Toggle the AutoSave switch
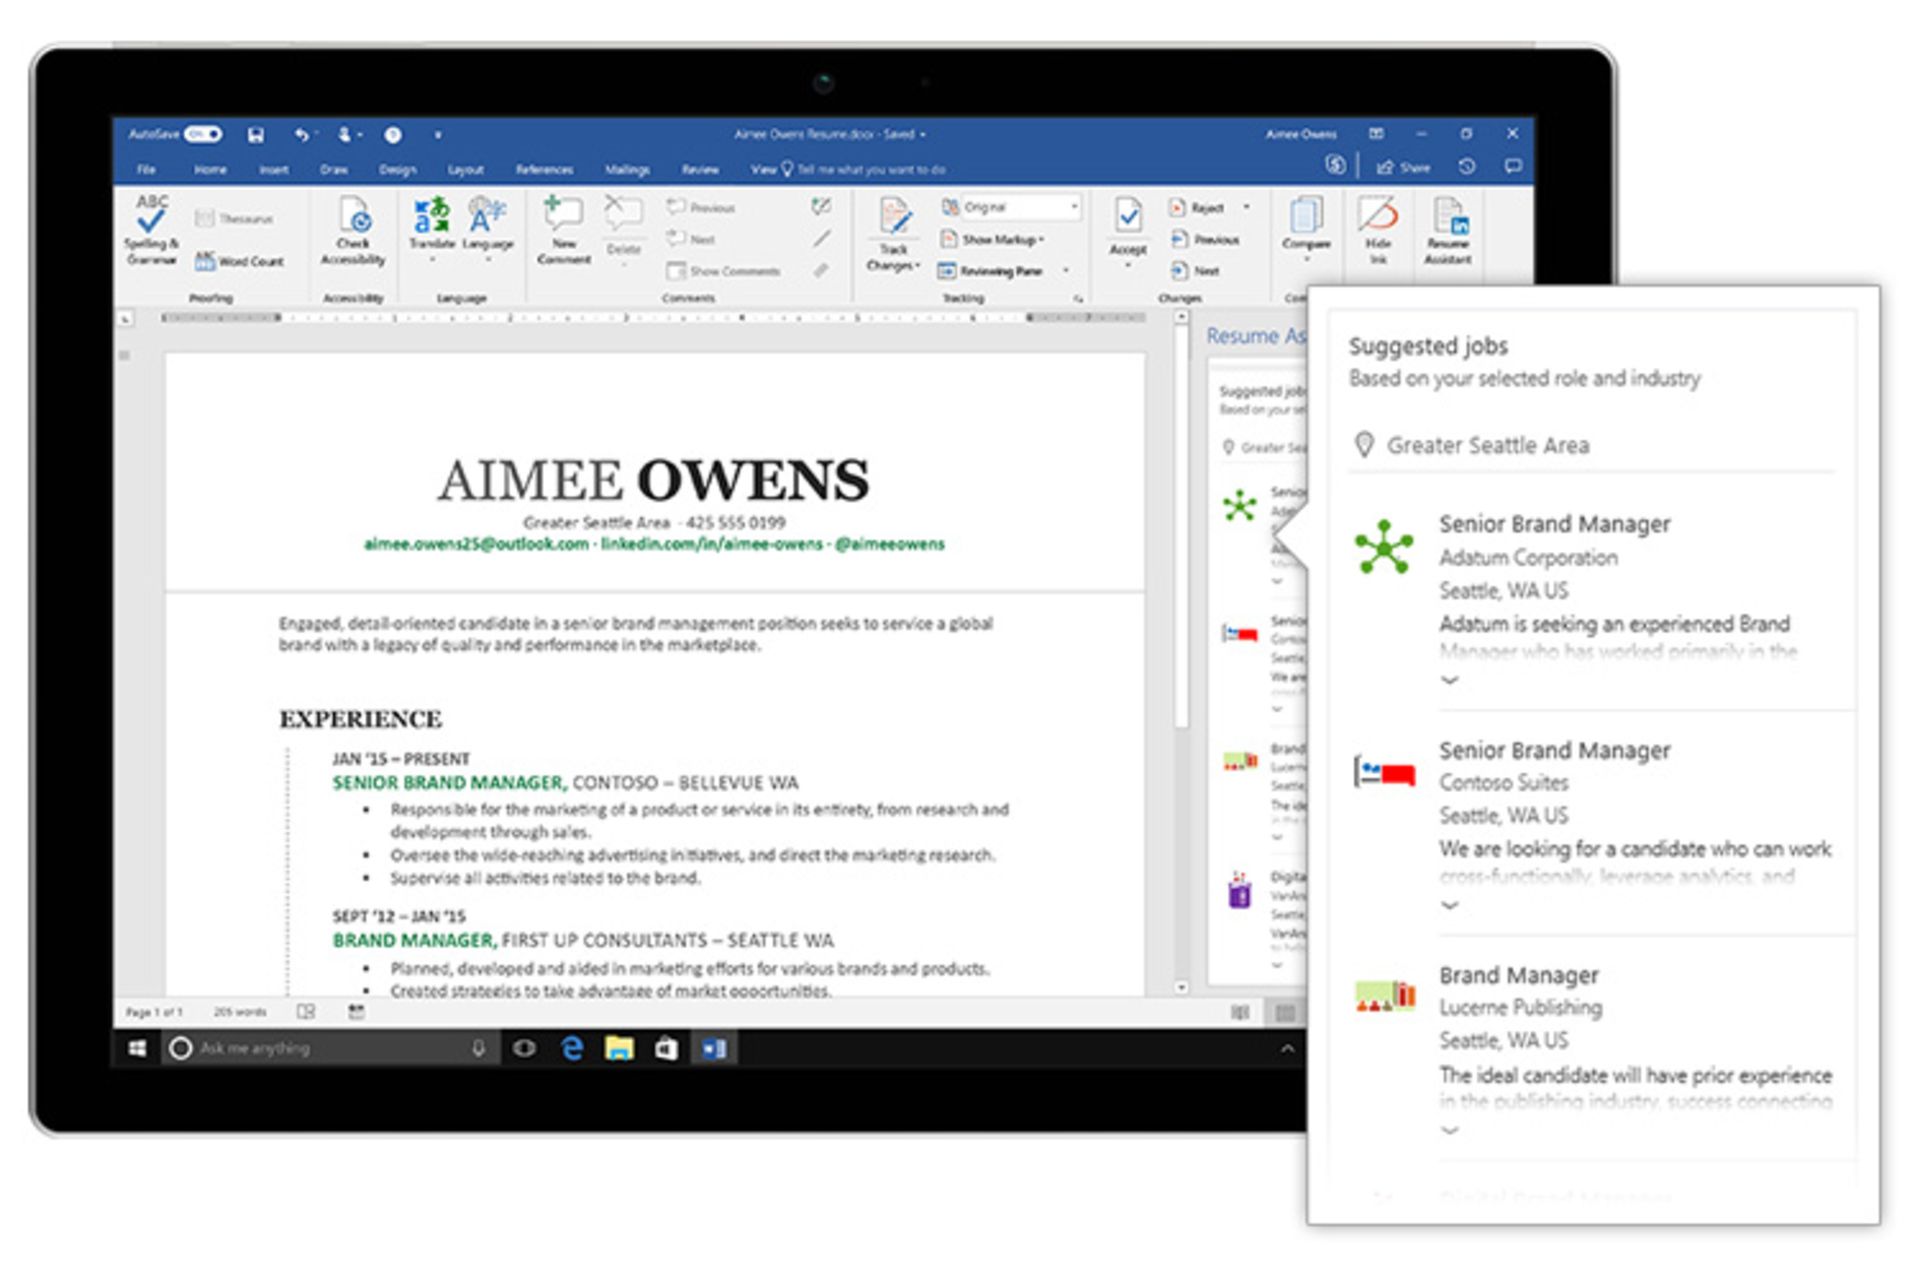This screenshot has height=1280, width=1920. pos(202,134)
